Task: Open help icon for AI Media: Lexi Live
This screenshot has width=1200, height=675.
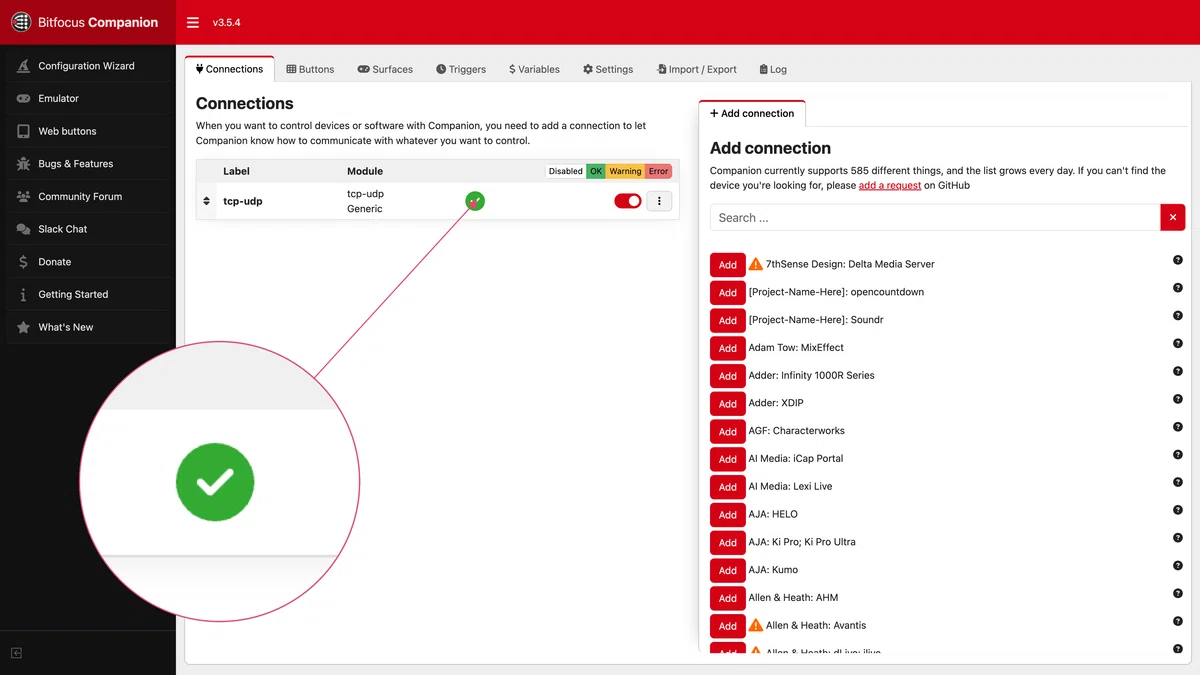Action: (x=1178, y=482)
